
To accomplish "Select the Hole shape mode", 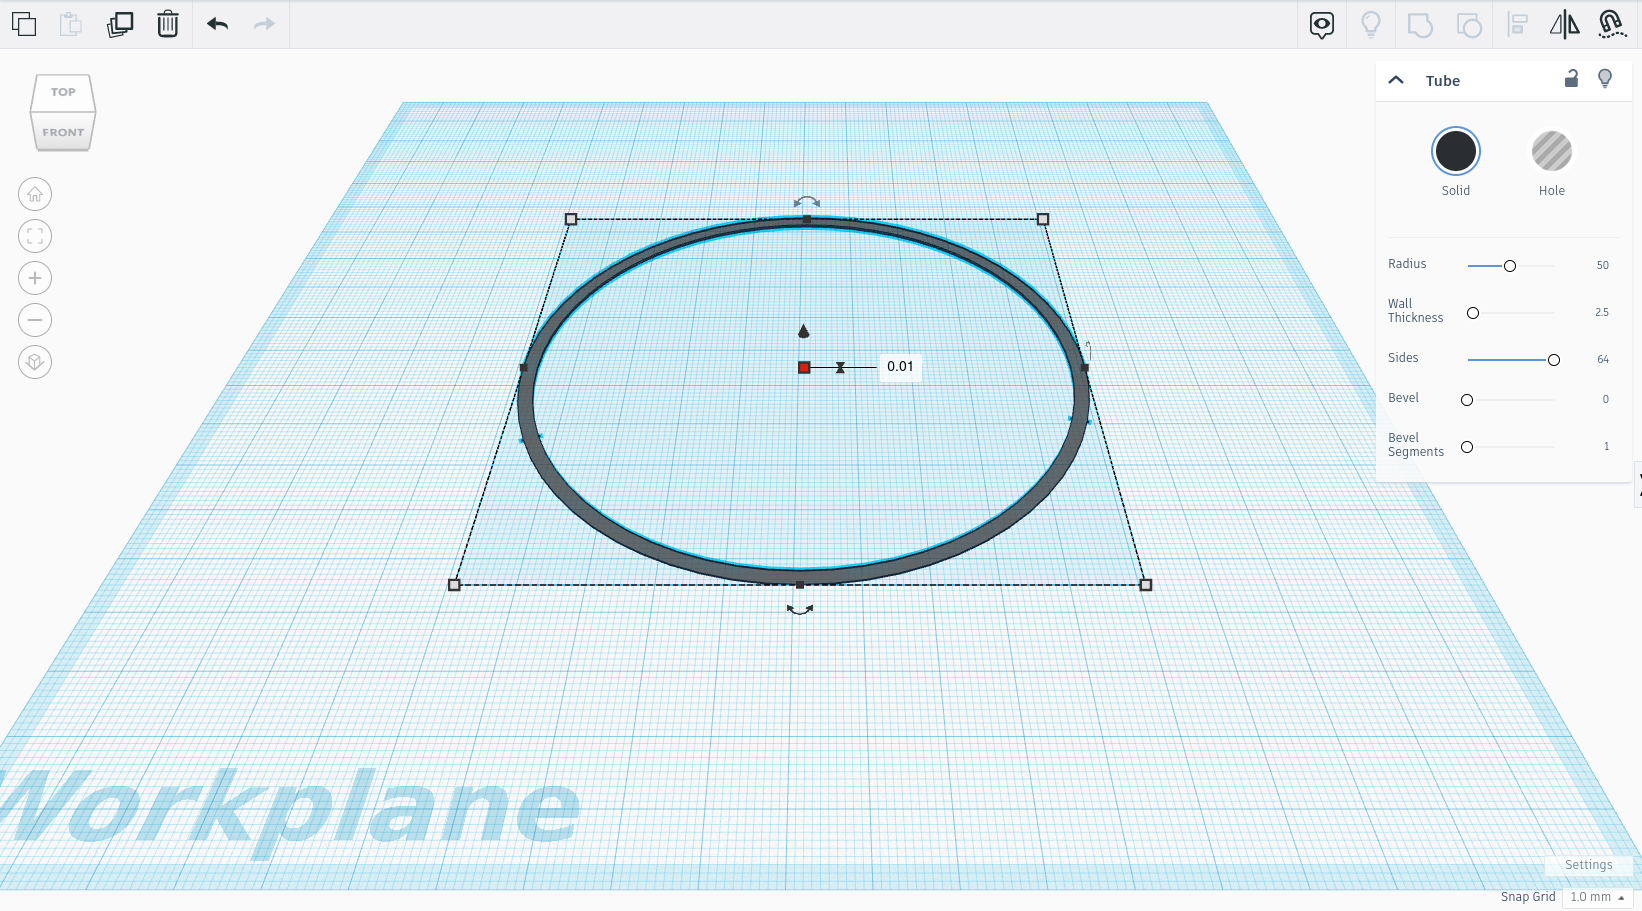I will click(1552, 152).
